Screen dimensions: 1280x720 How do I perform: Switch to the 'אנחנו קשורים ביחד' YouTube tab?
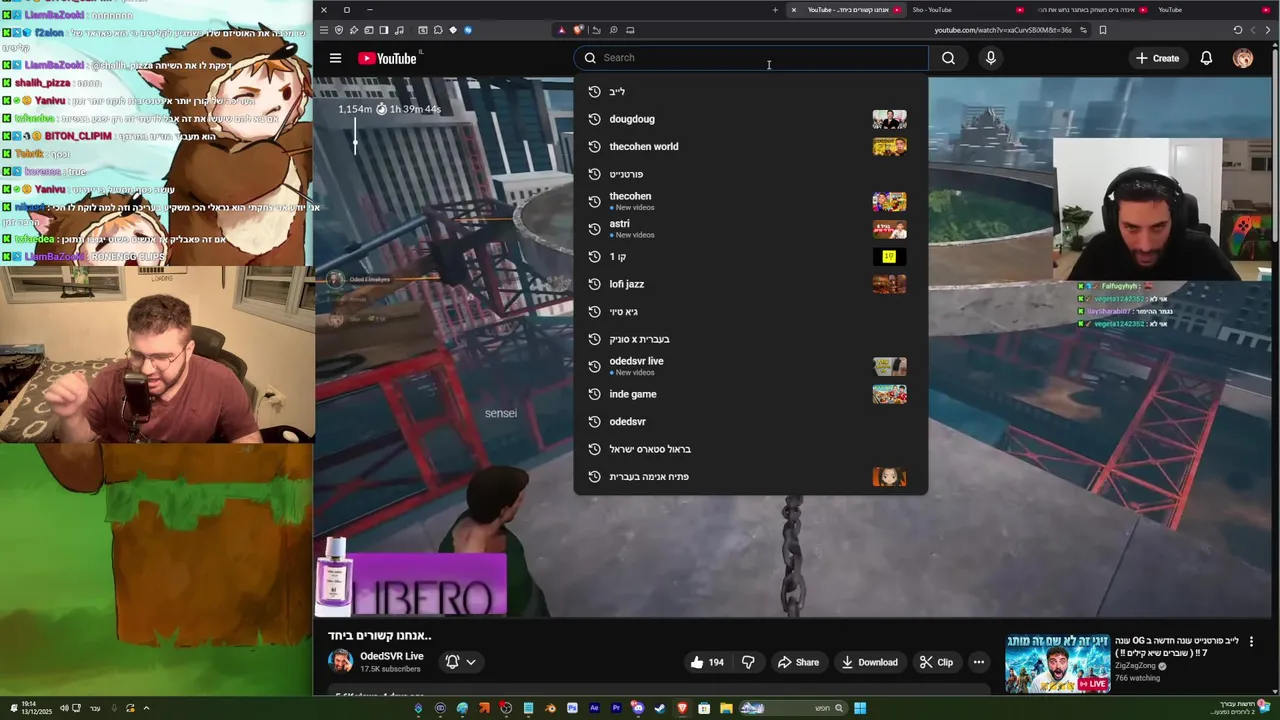pos(848,10)
